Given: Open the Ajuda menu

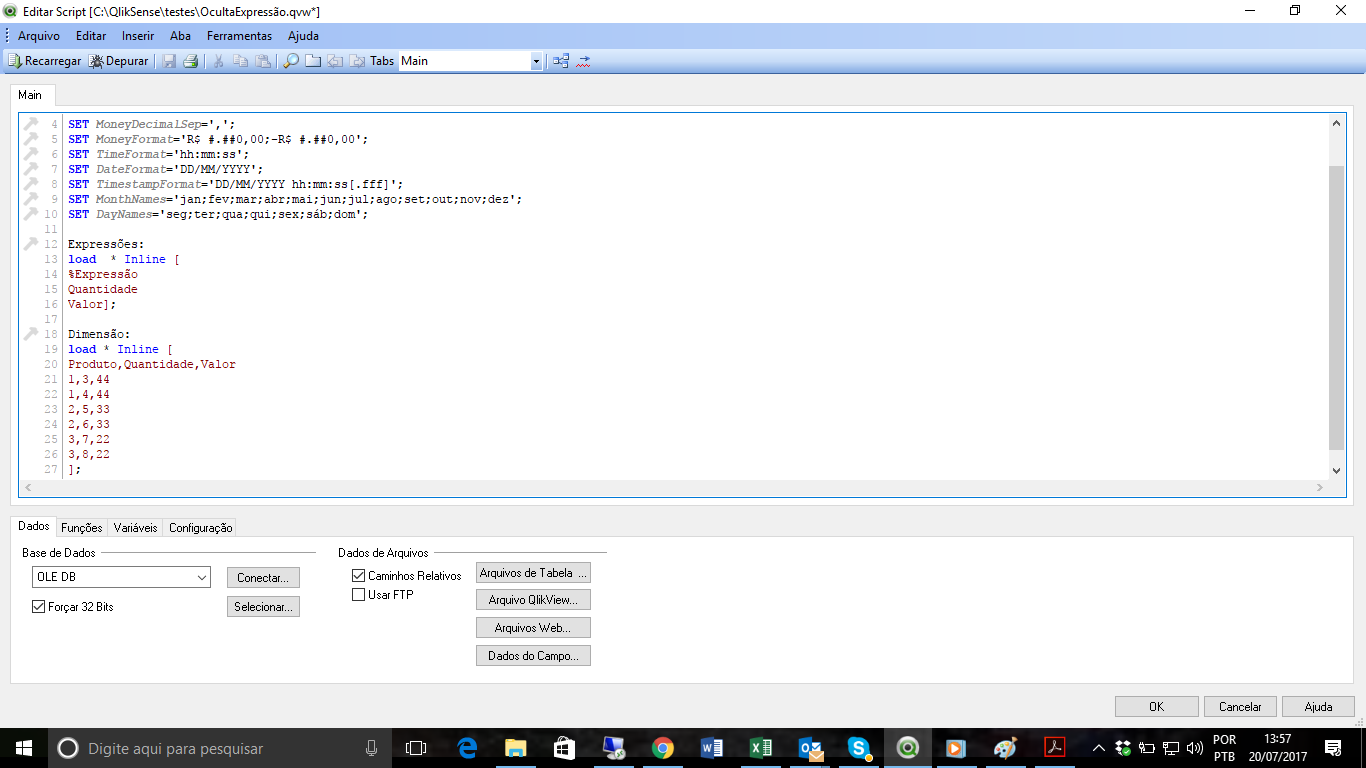Looking at the screenshot, I should click(x=303, y=36).
